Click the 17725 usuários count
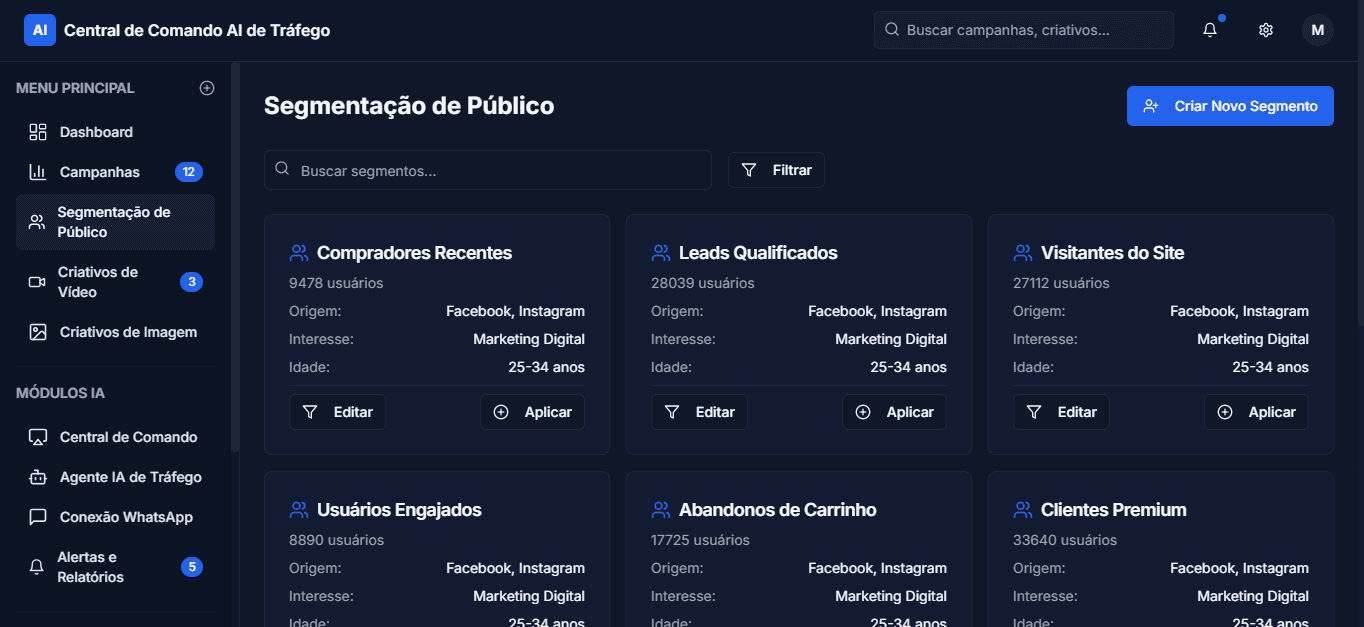Image resolution: width=1364 pixels, height=627 pixels. pos(700,540)
